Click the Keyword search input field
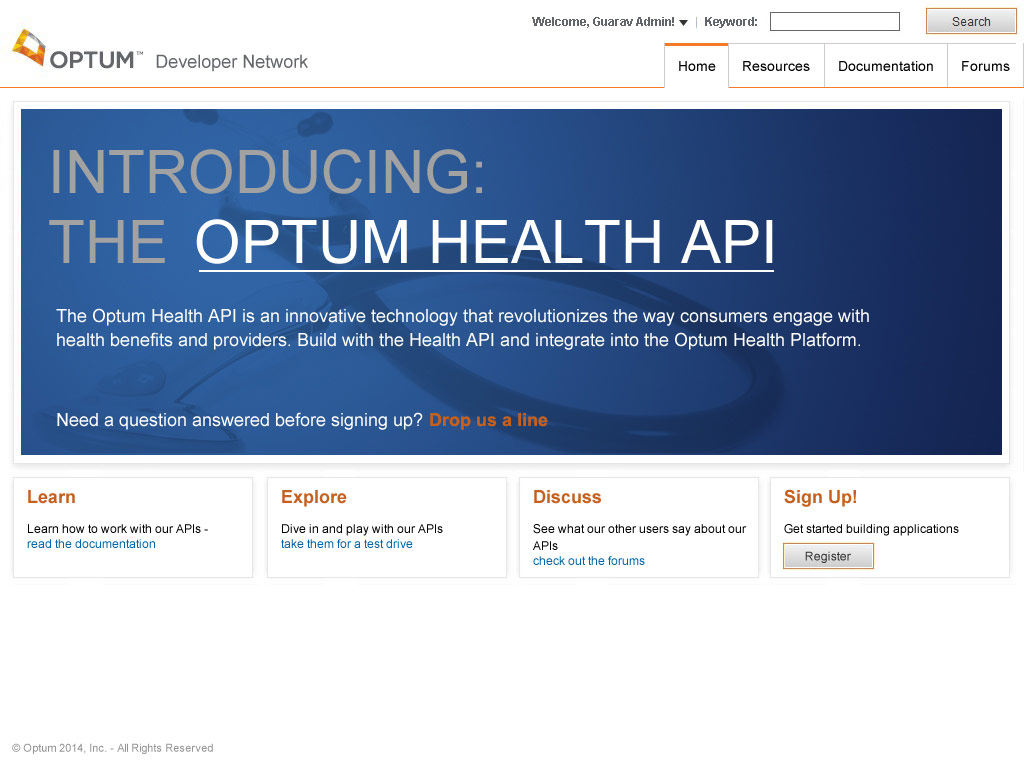The width and height of the screenshot is (1024, 768). (834, 22)
